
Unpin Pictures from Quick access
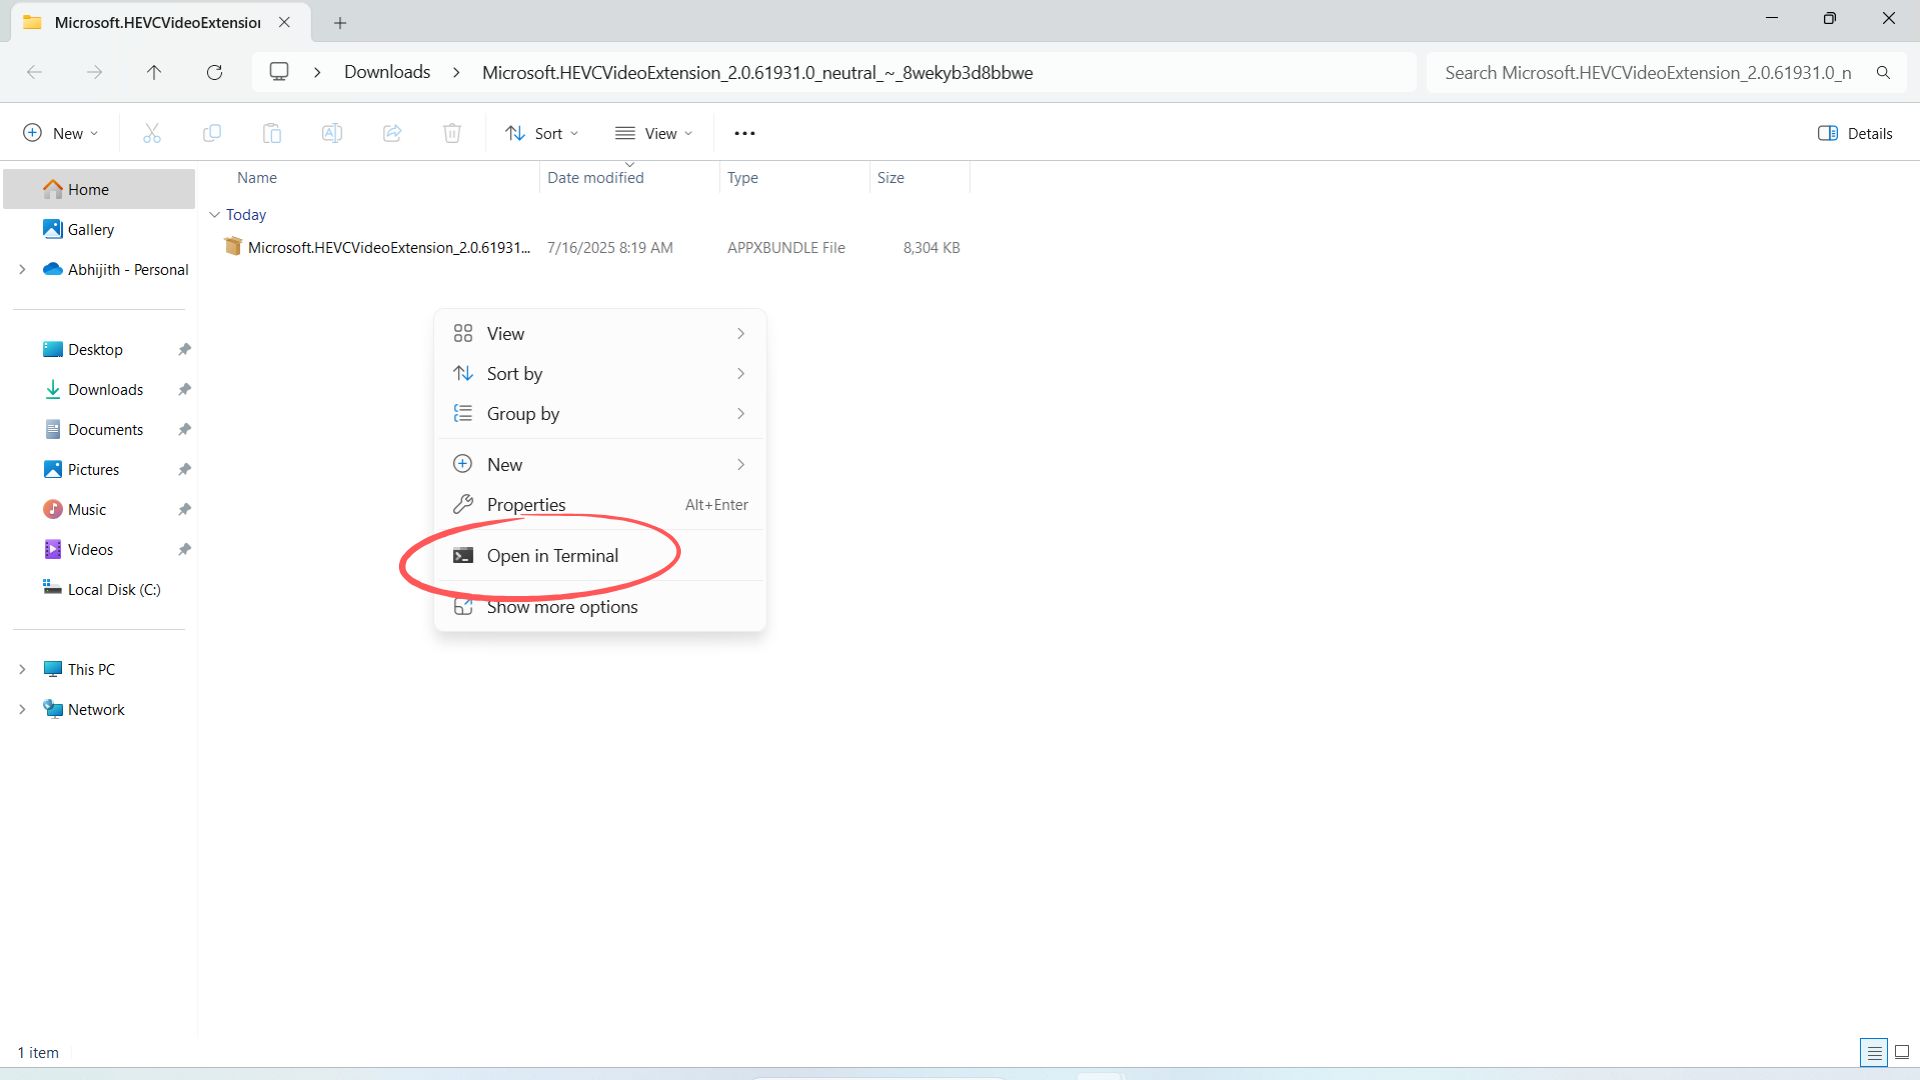click(184, 469)
